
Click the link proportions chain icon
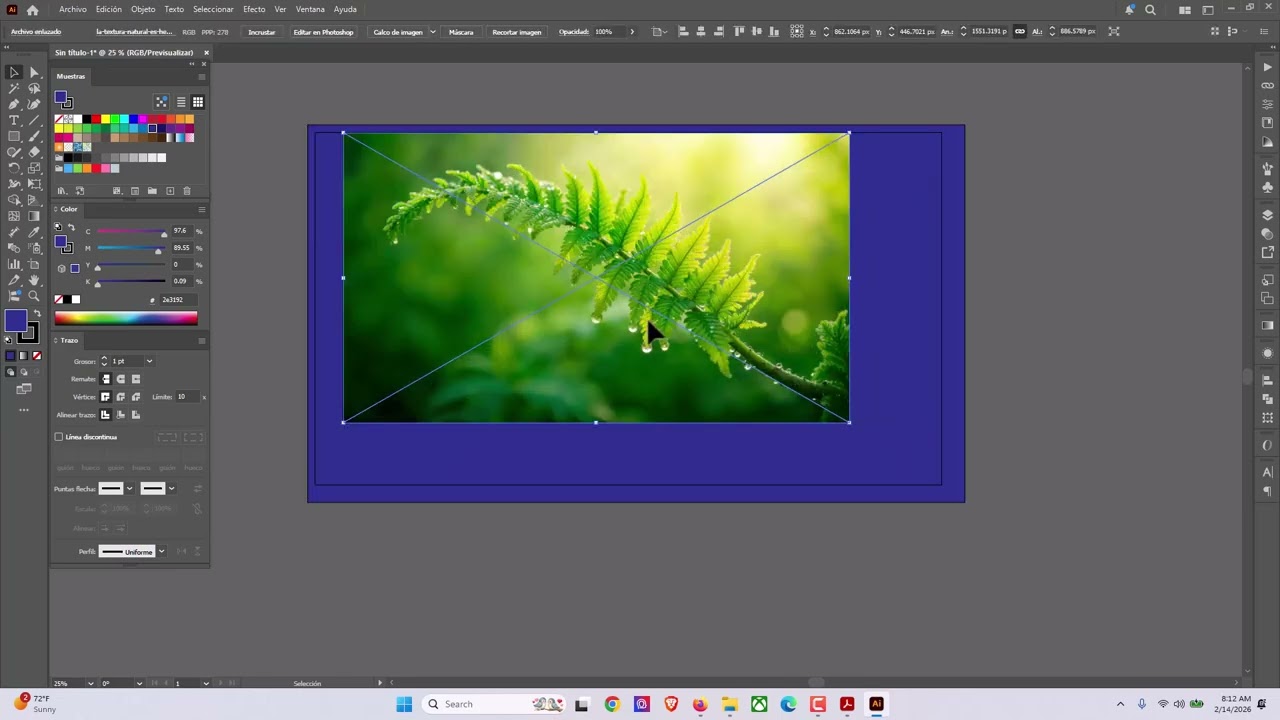(1019, 31)
